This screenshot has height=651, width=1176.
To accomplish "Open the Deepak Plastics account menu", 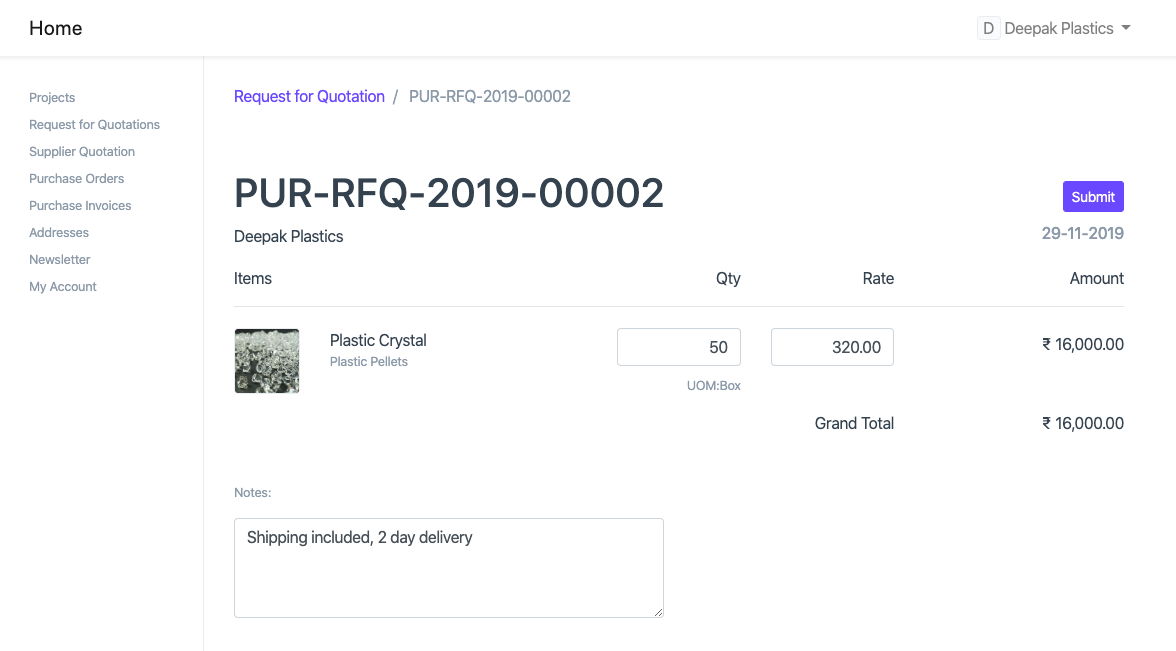I will [x=1054, y=28].
